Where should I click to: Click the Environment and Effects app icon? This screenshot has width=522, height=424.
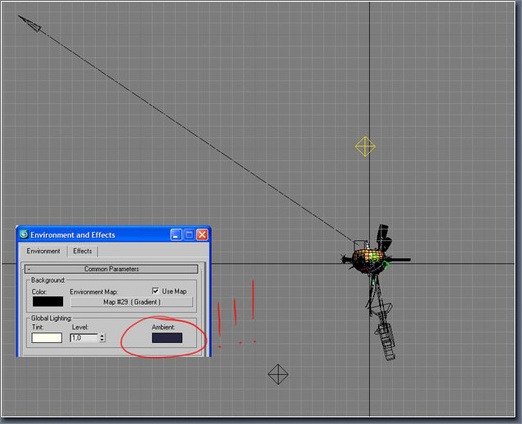pyautogui.click(x=24, y=234)
